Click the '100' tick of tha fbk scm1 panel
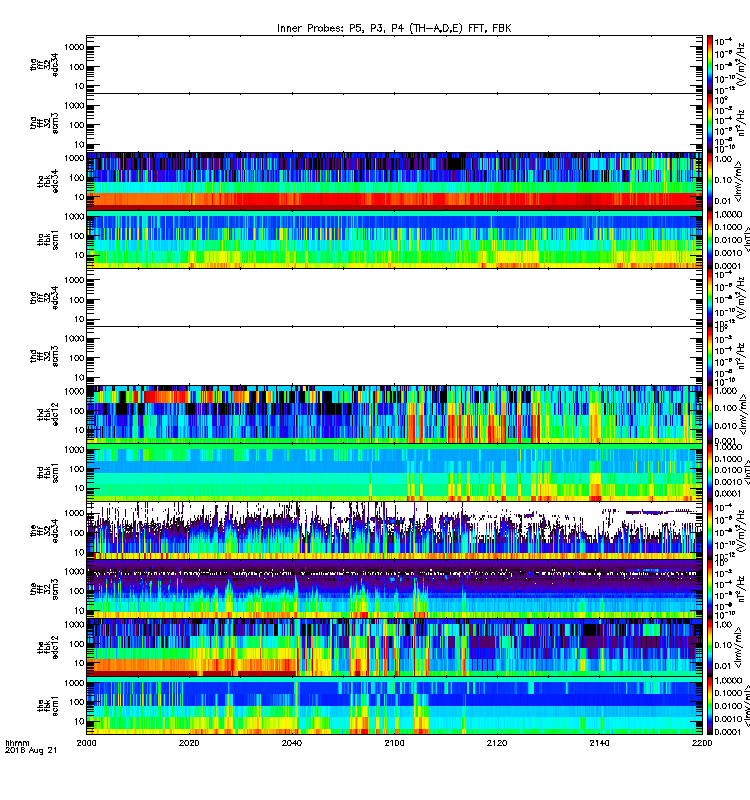 [77, 236]
